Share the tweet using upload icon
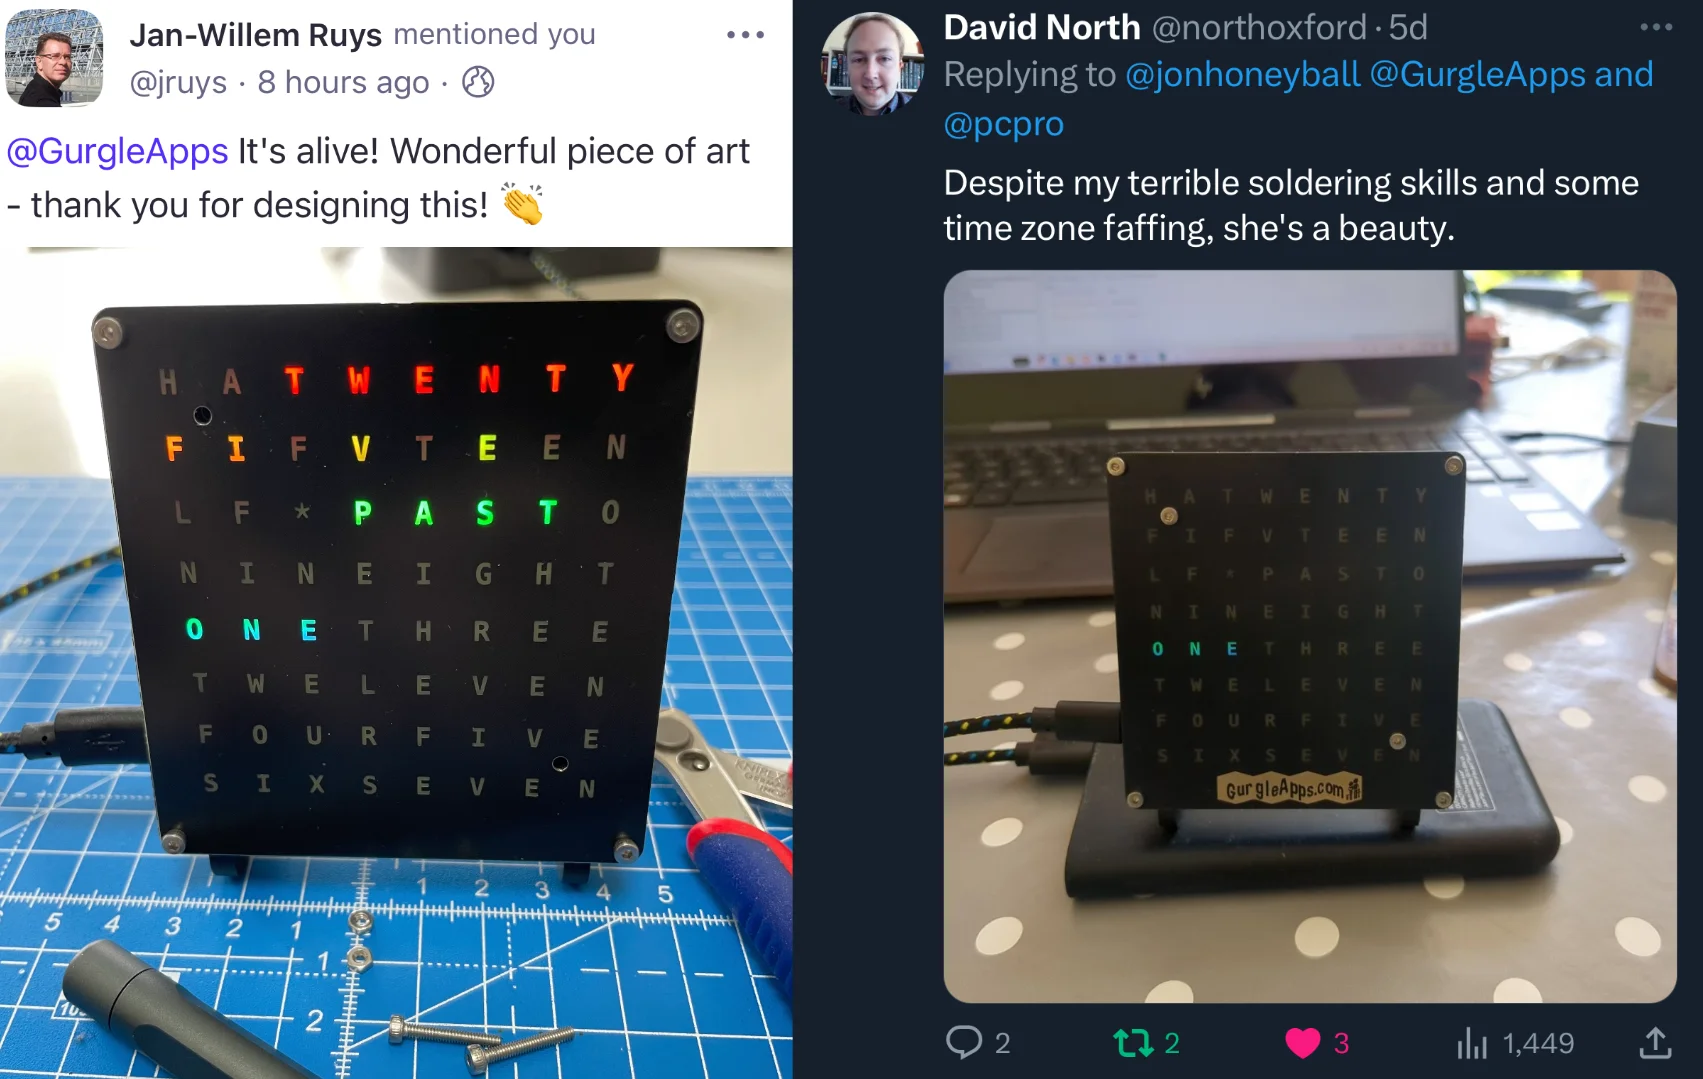The width and height of the screenshot is (1703, 1079). click(x=1655, y=1043)
